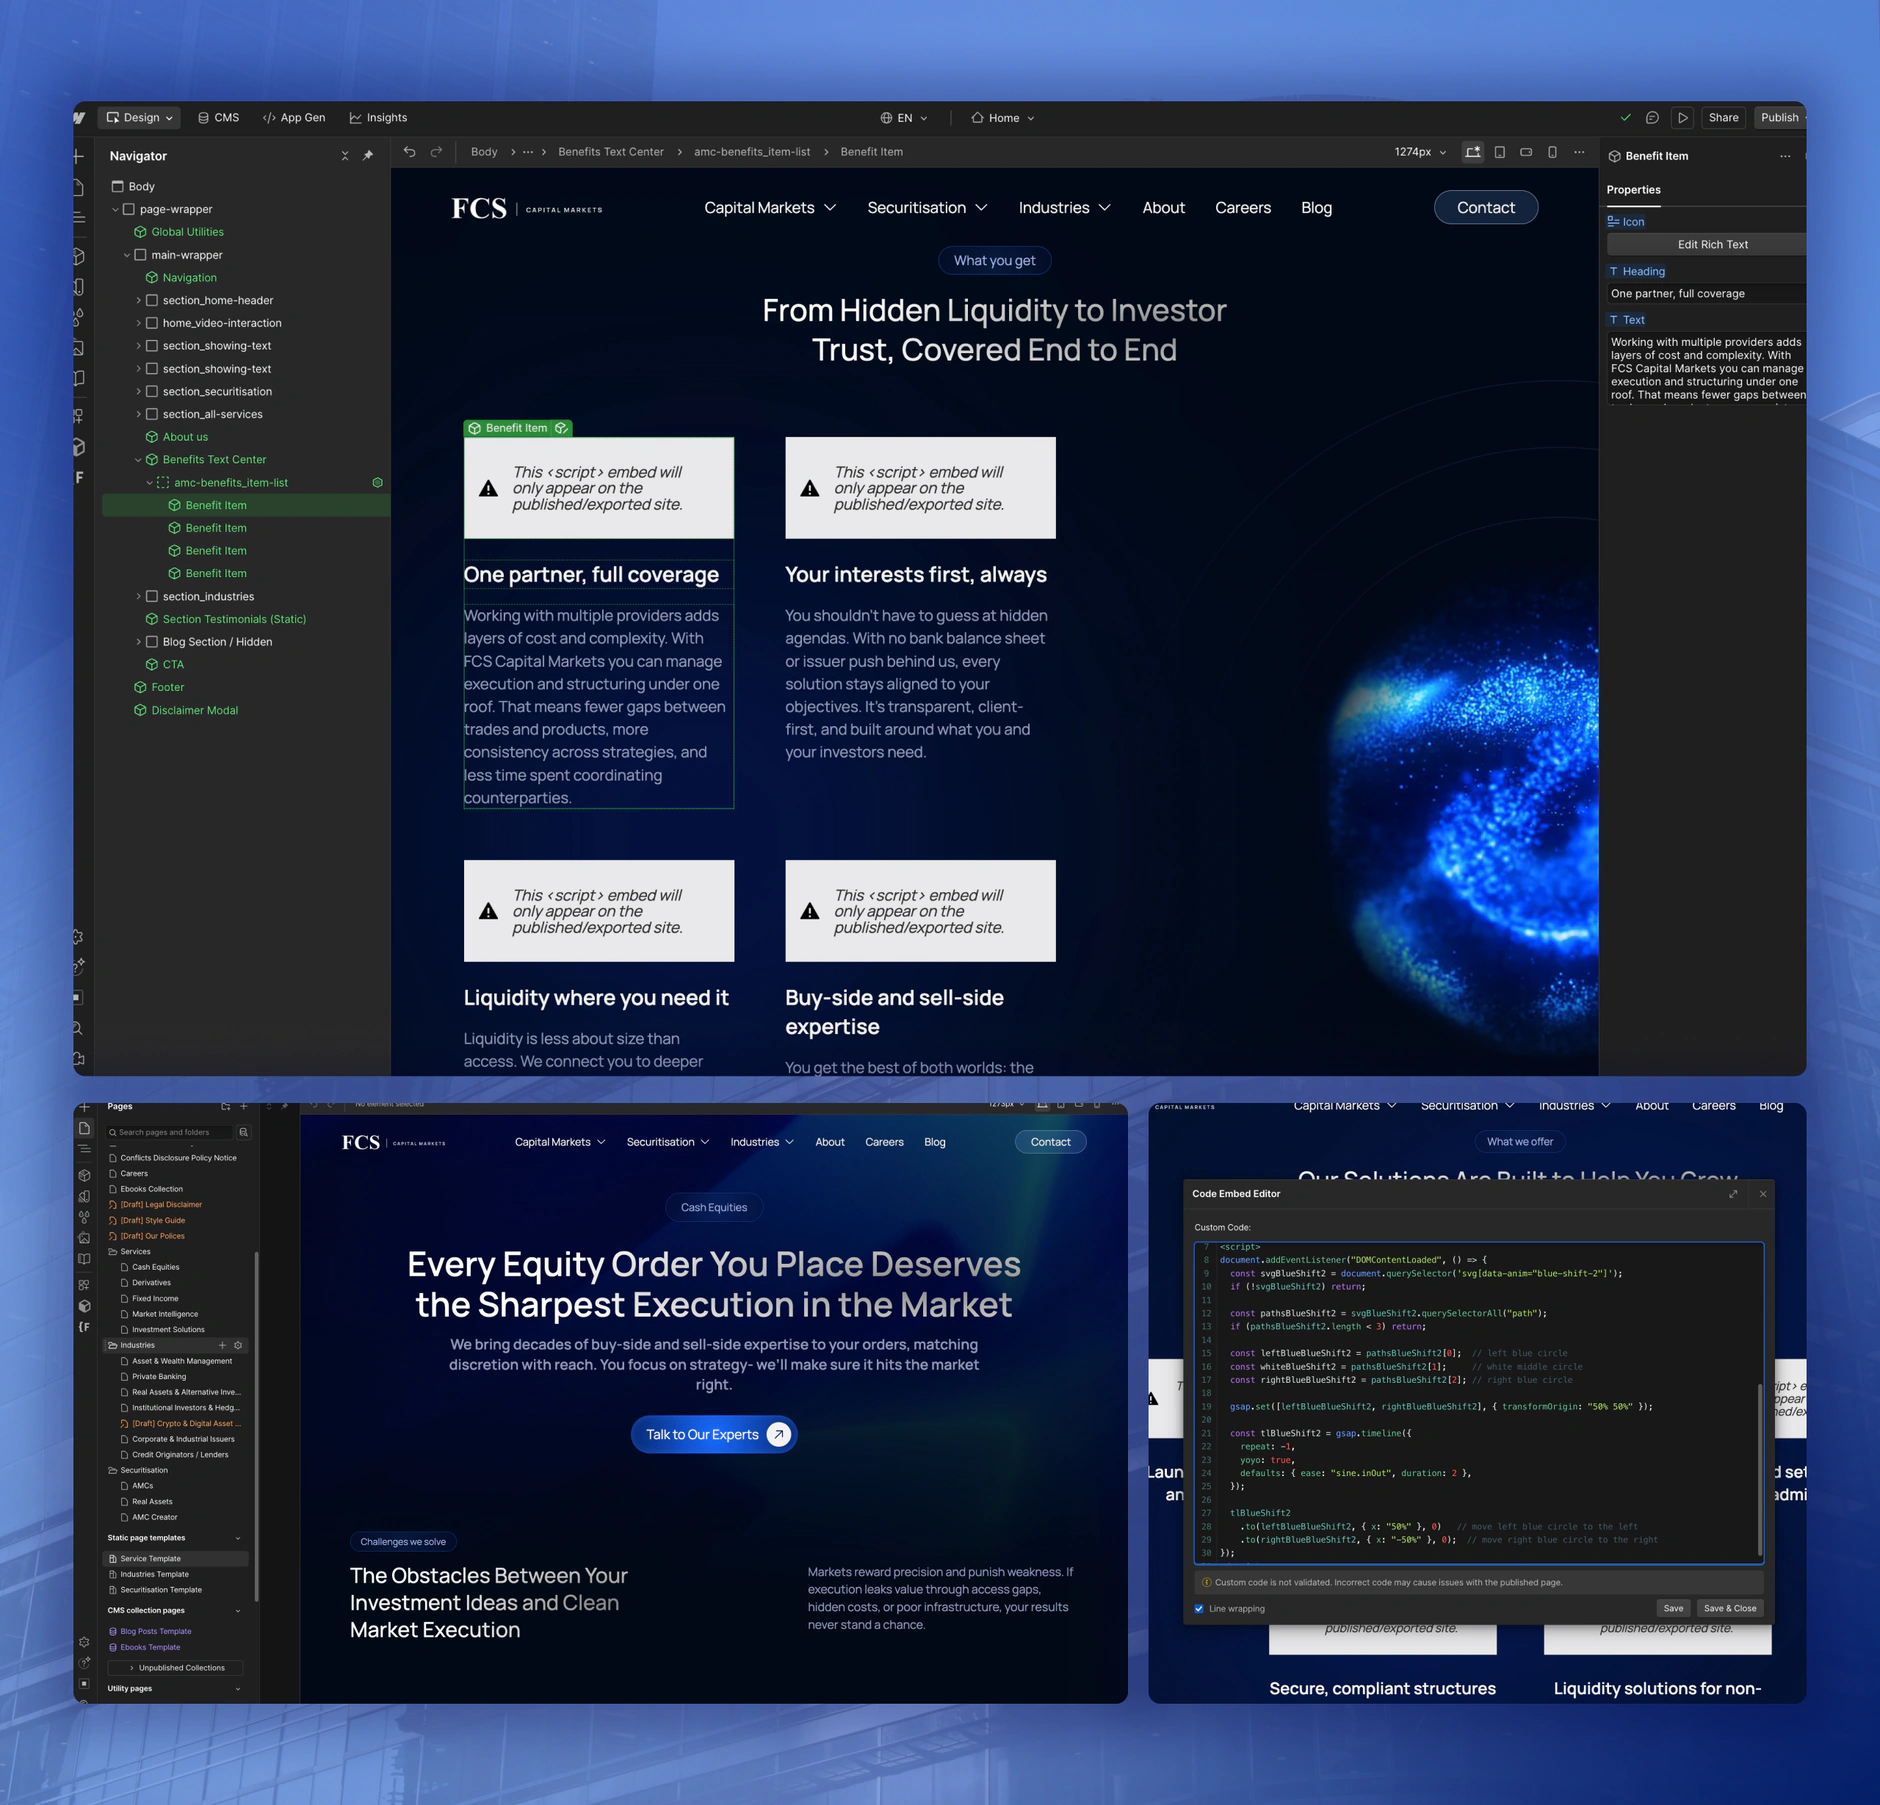This screenshot has width=1880, height=1805.
Task: Click the Benefit Item label's component edit icon
Action: [562, 428]
